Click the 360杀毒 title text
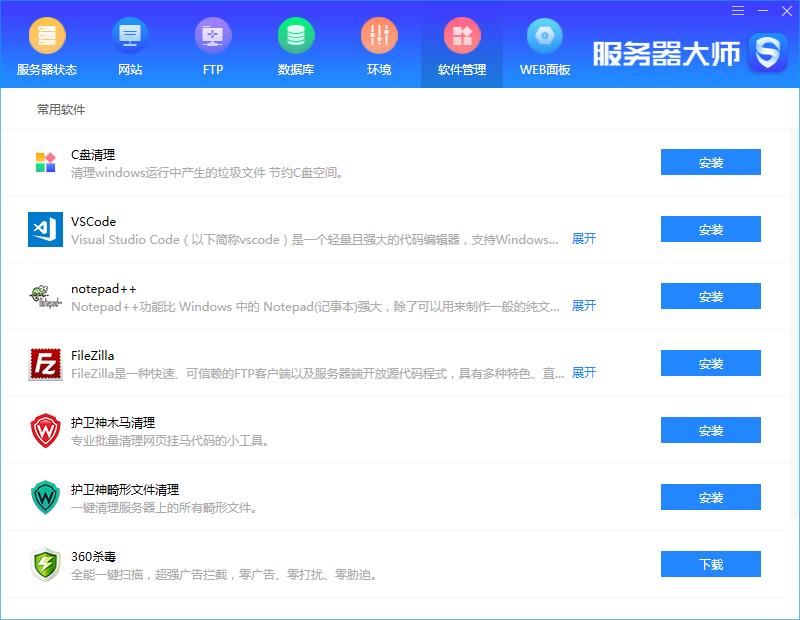800x620 pixels. pos(93,556)
